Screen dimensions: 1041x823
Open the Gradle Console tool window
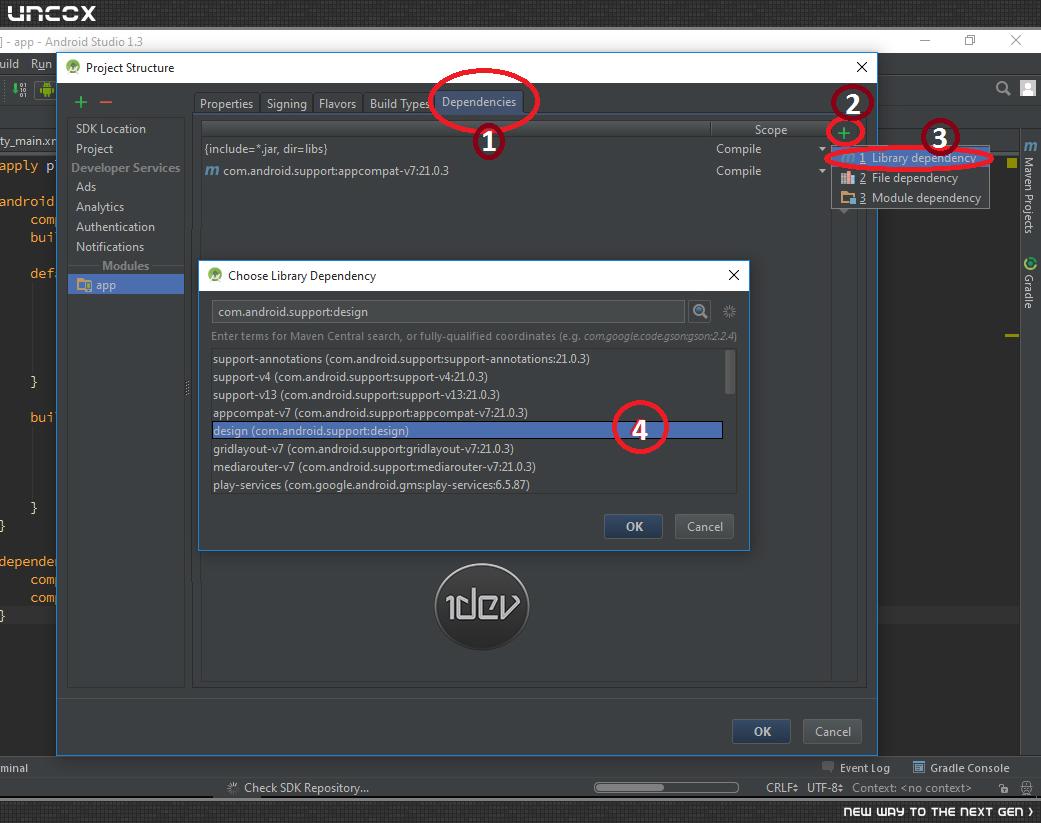click(x=961, y=768)
